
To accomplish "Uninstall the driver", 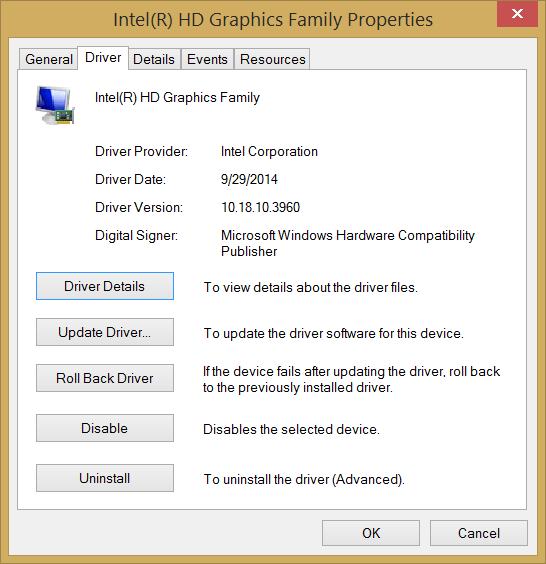I will click(105, 478).
